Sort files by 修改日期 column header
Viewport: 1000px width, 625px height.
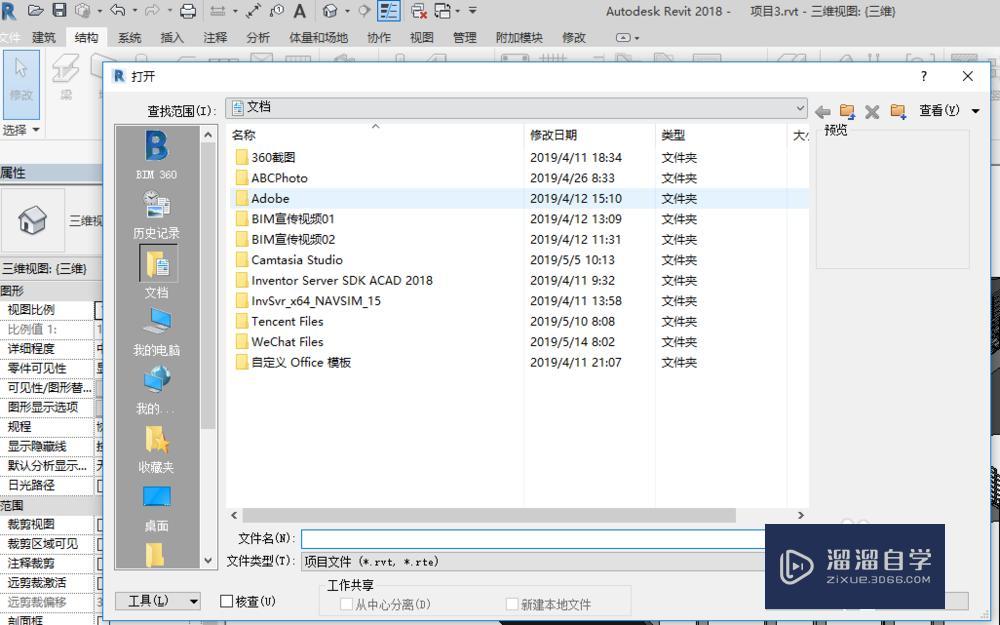click(590, 135)
